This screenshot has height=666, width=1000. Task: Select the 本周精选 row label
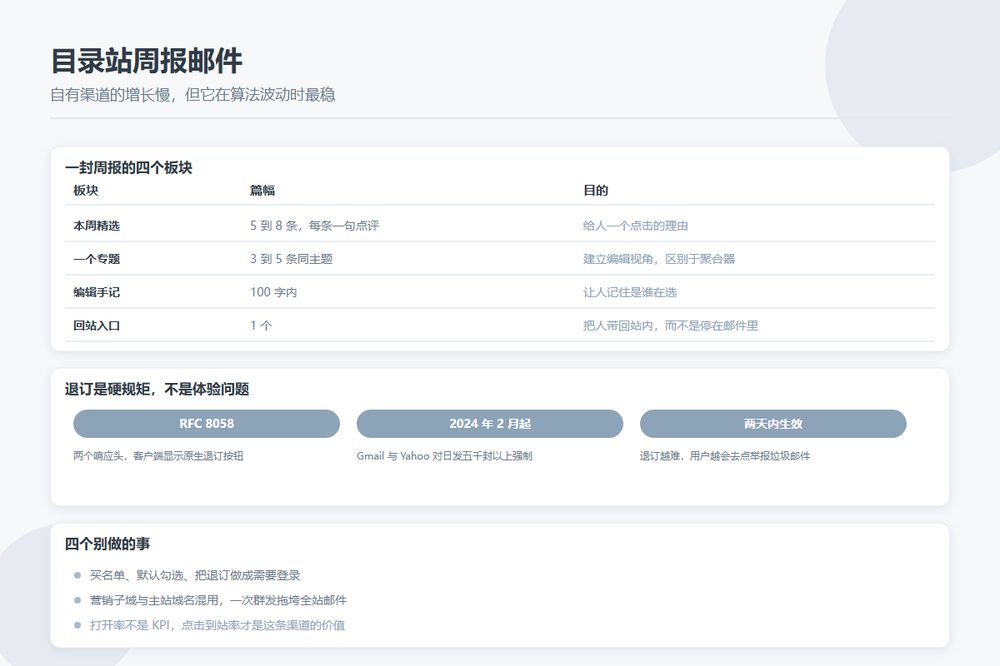(96, 226)
